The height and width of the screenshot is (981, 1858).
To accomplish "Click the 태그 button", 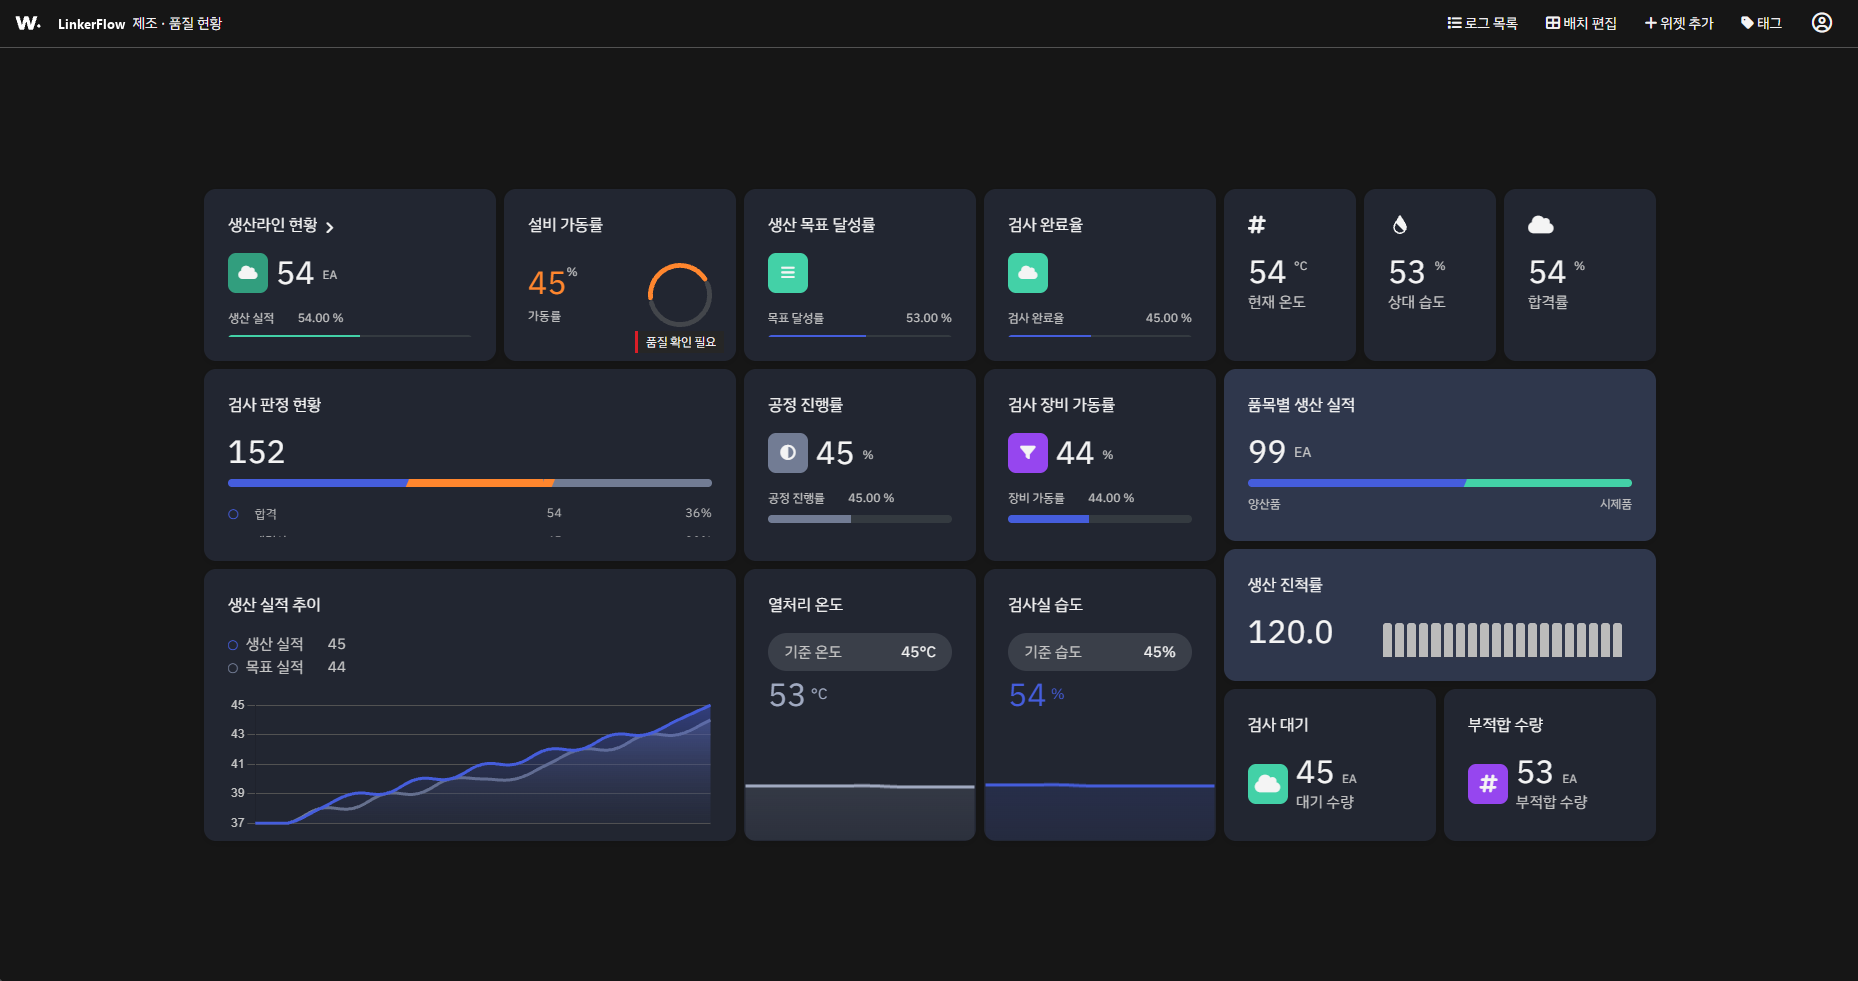I will (1761, 23).
